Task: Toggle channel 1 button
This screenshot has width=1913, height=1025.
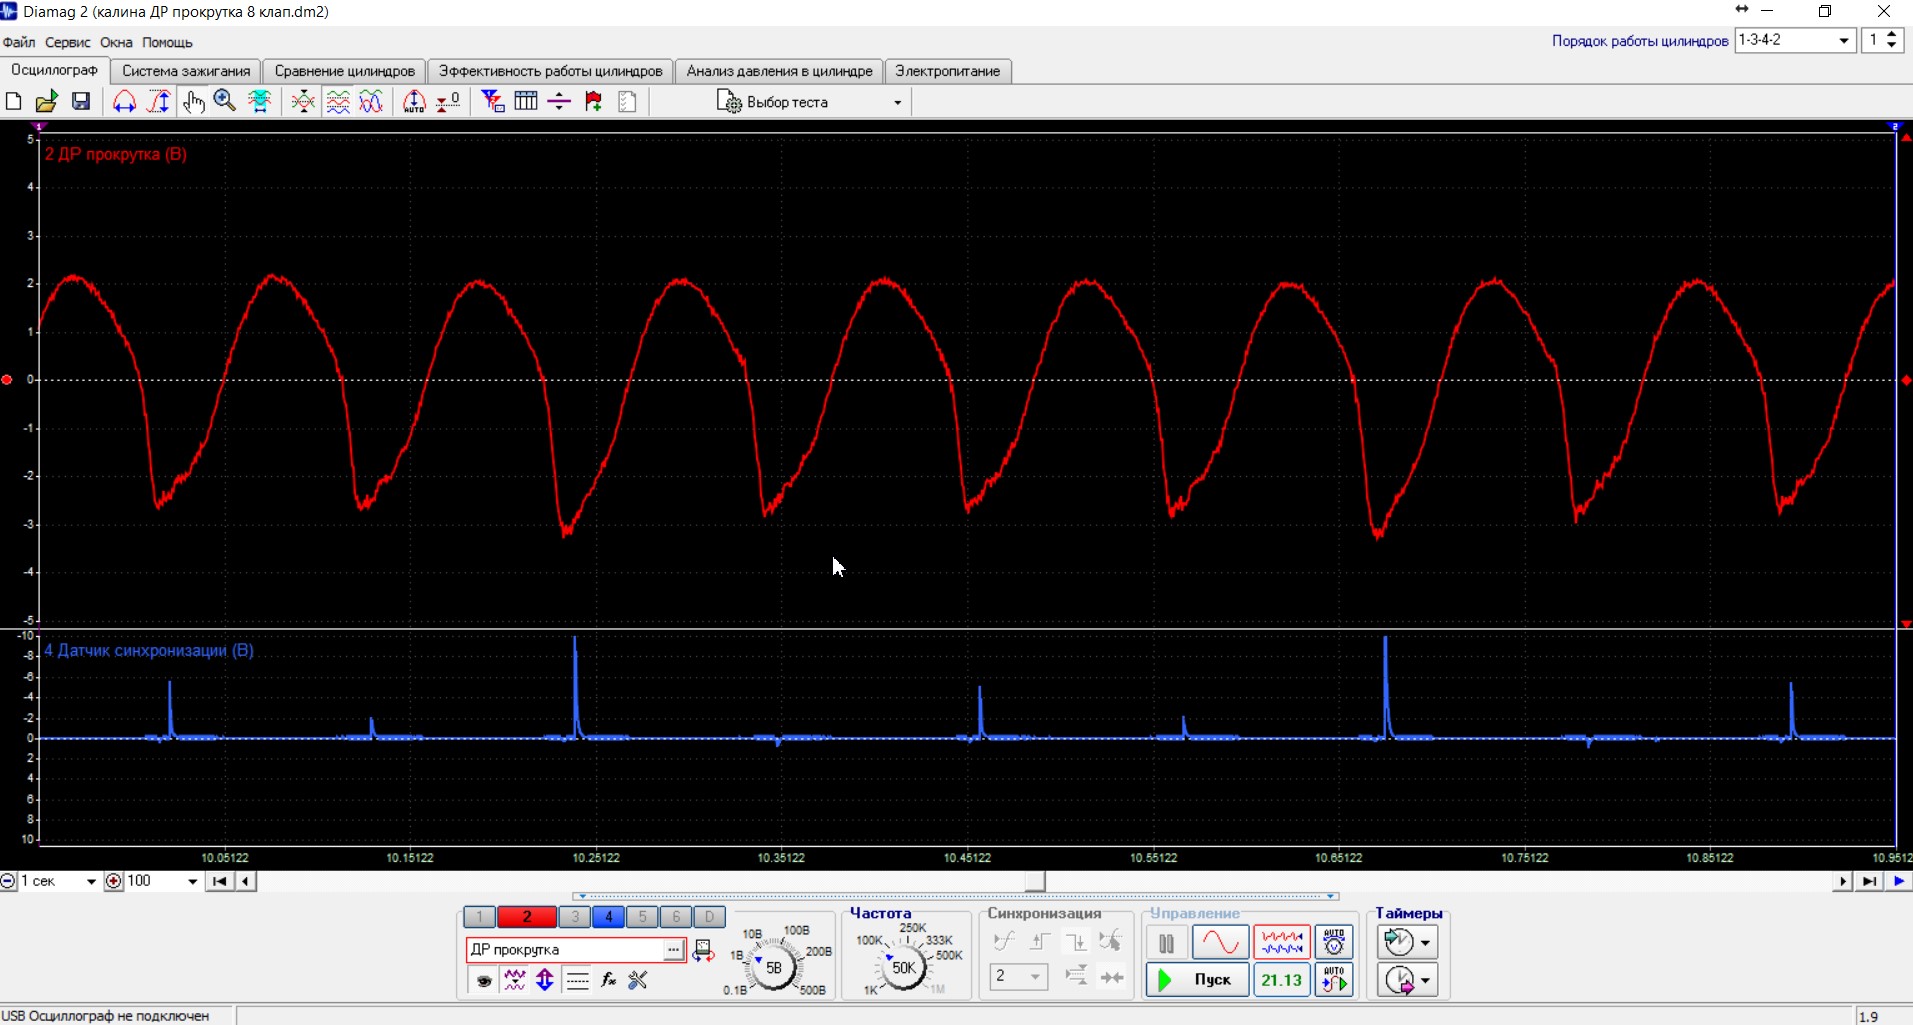Action: (479, 916)
